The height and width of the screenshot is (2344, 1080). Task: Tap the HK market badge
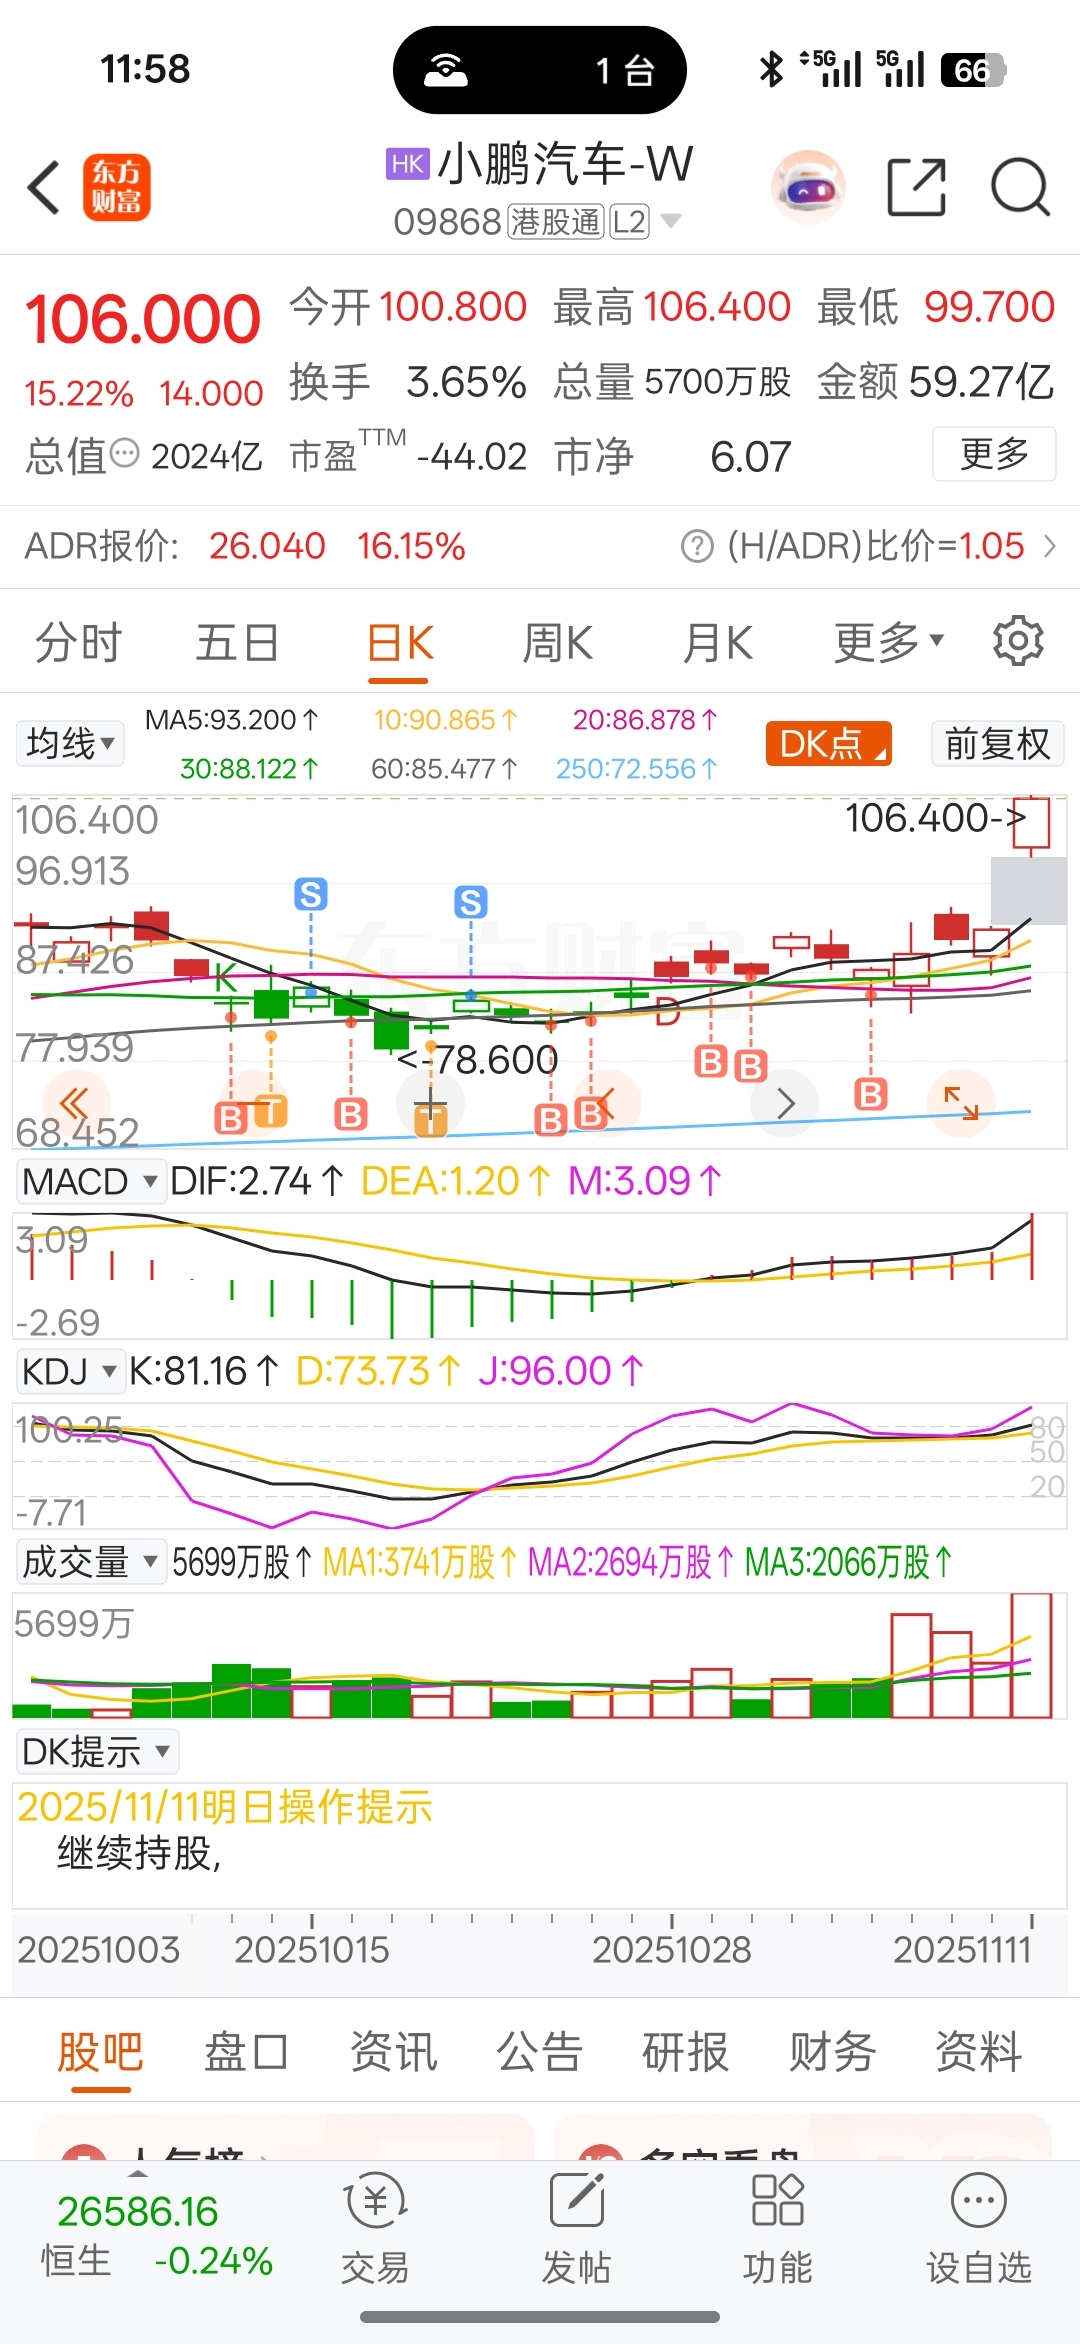click(x=408, y=164)
